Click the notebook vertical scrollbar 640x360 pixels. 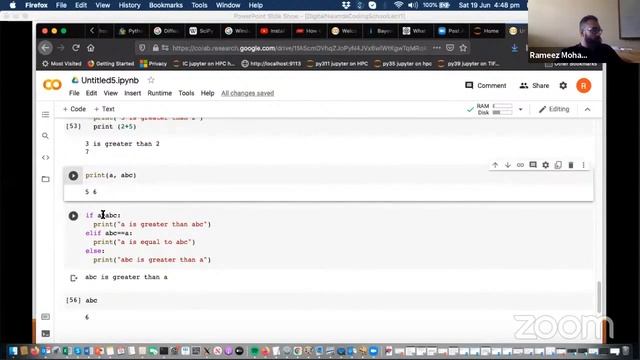[598, 297]
